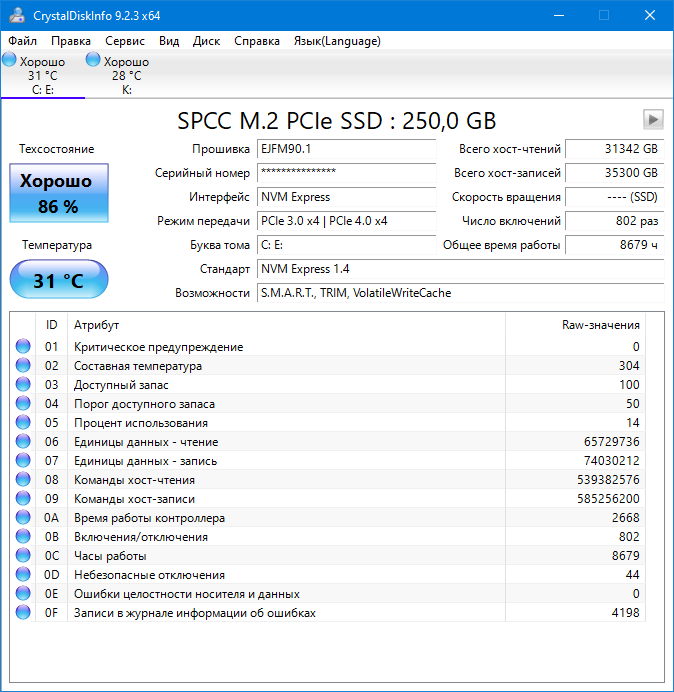Click the next disk arrow button

[653, 120]
